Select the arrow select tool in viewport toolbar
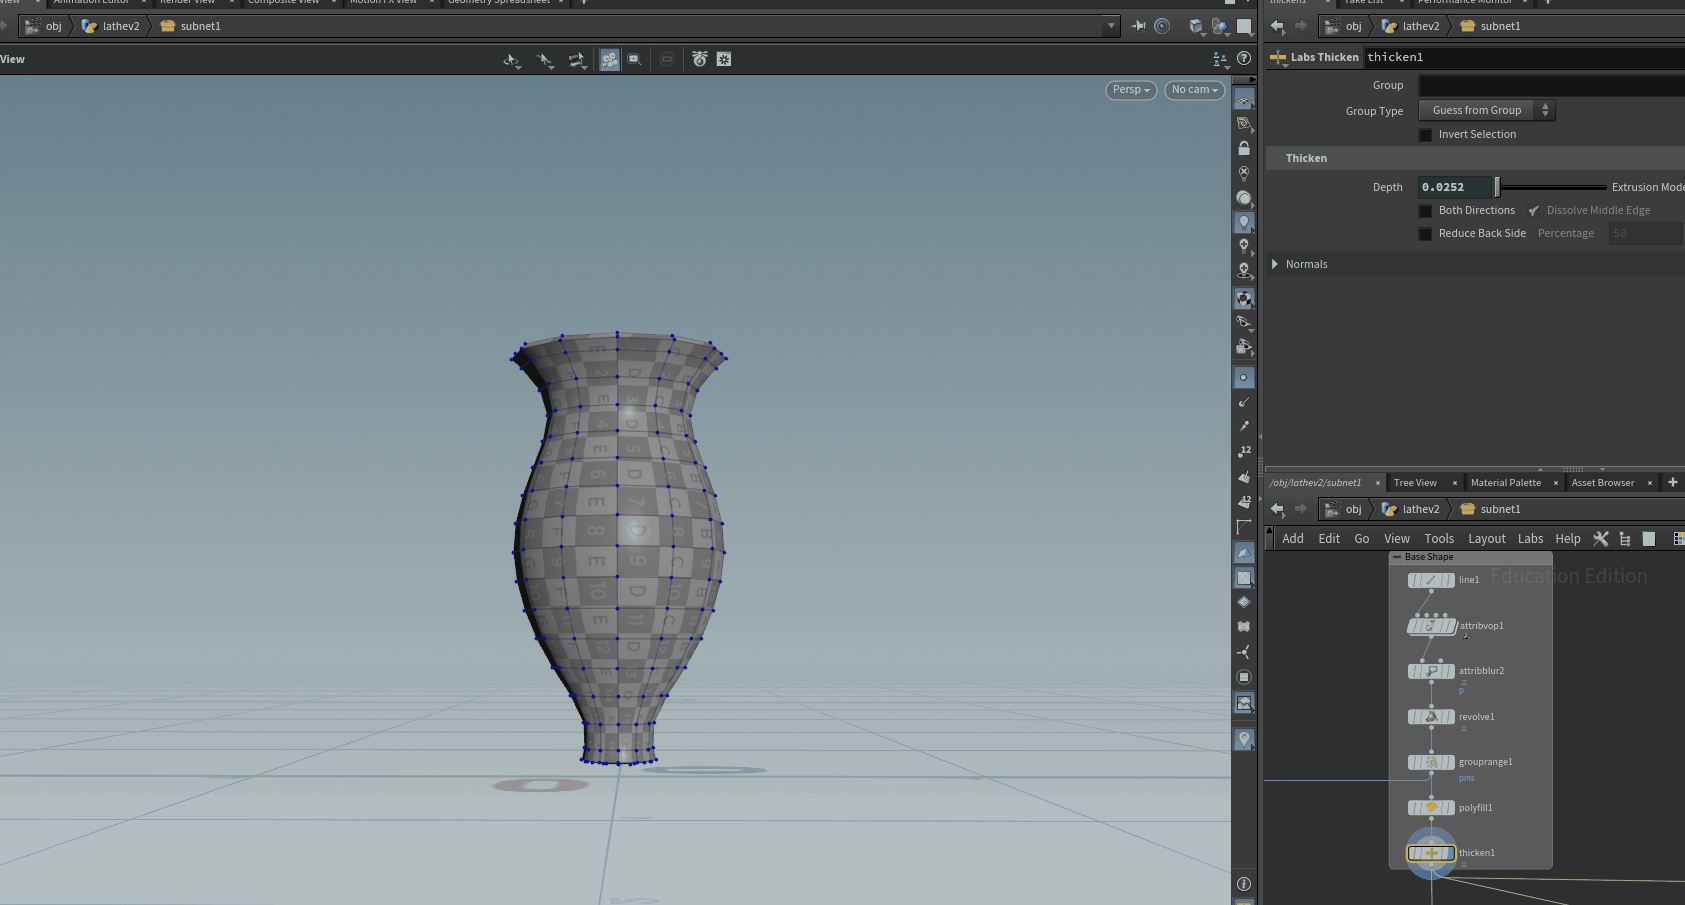The image size is (1685, 905). coord(545,60)
